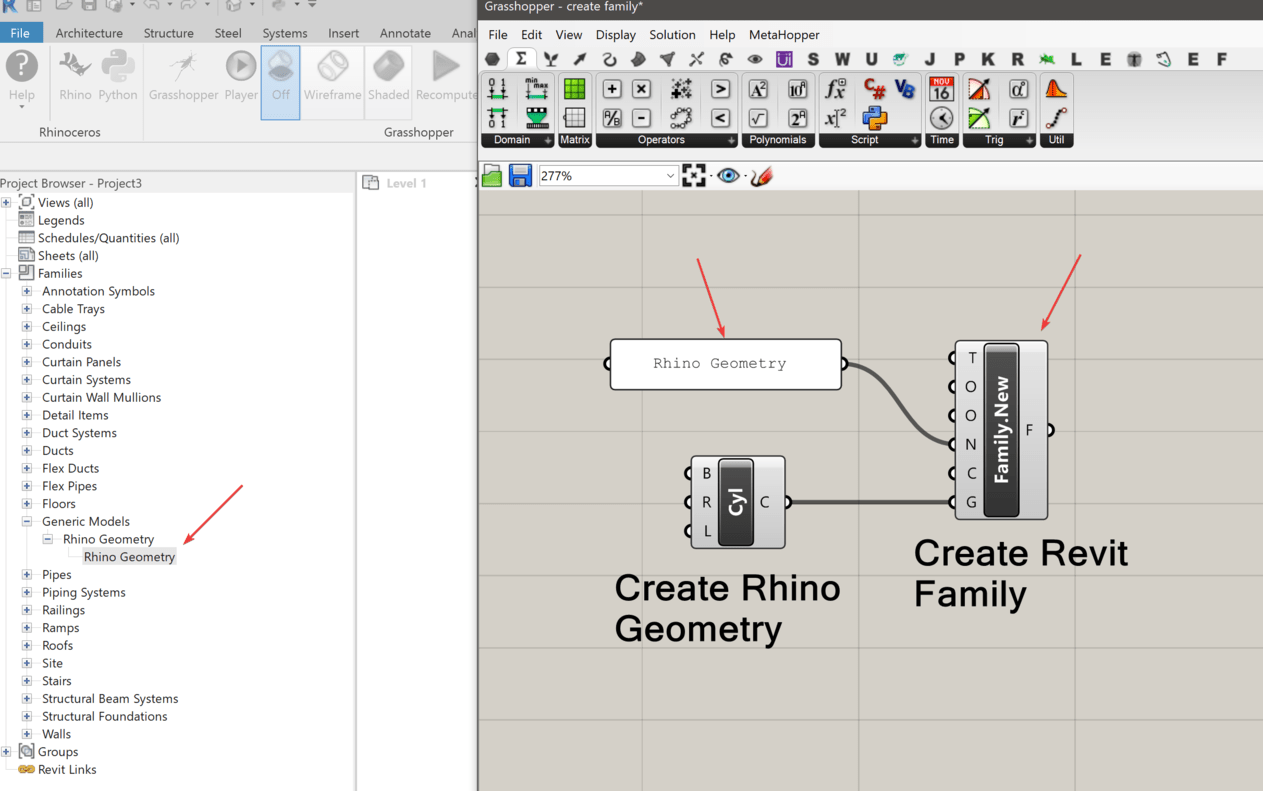Viewport: 1263px width, 791px height.
Task: Open the sketch pen tool in canvas toolbar
Action: coord(762,176)
